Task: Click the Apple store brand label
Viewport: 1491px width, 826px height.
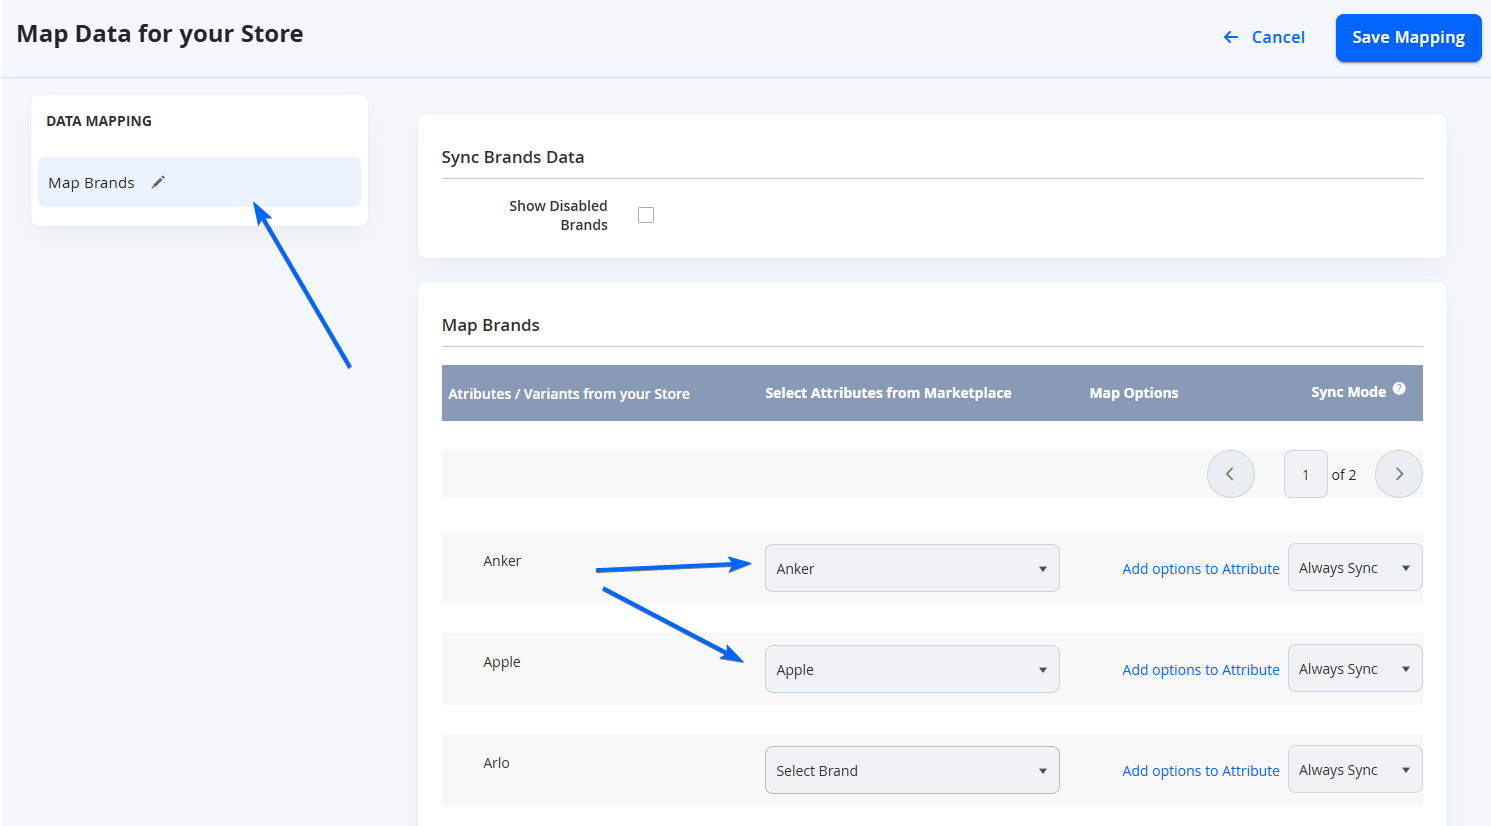Action: (502, 662)
